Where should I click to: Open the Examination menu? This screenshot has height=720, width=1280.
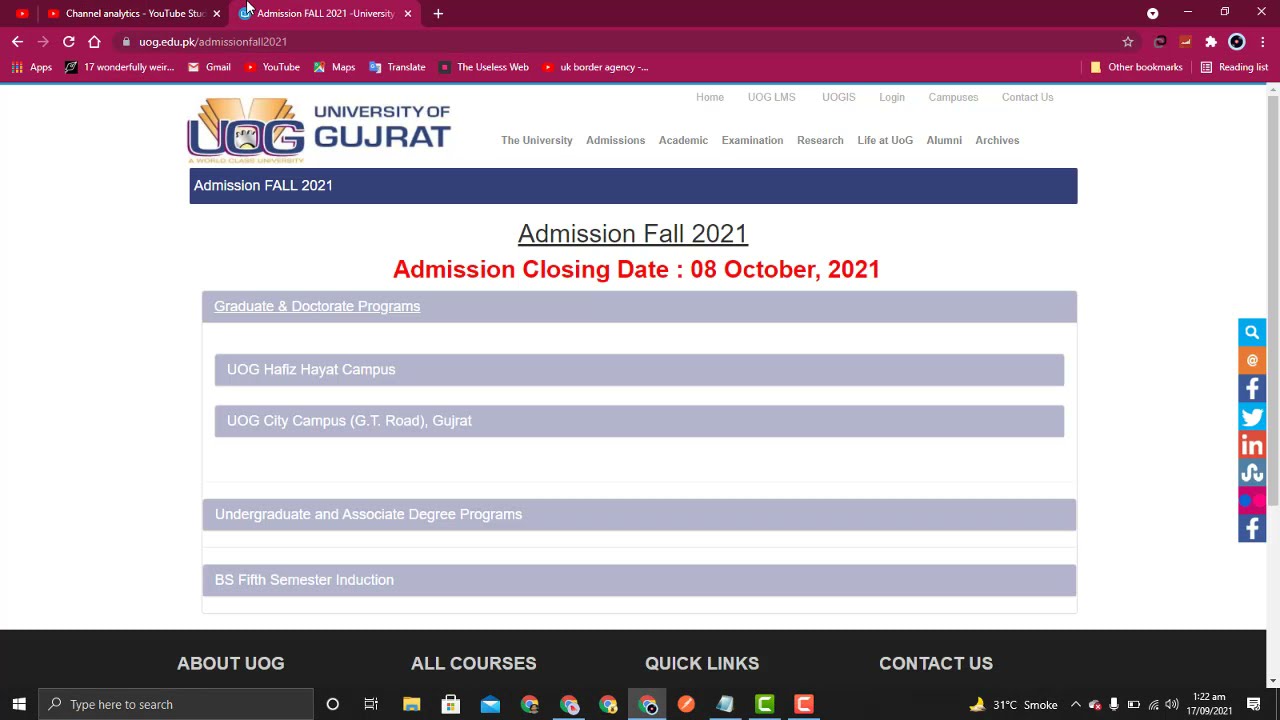(752, 140)
